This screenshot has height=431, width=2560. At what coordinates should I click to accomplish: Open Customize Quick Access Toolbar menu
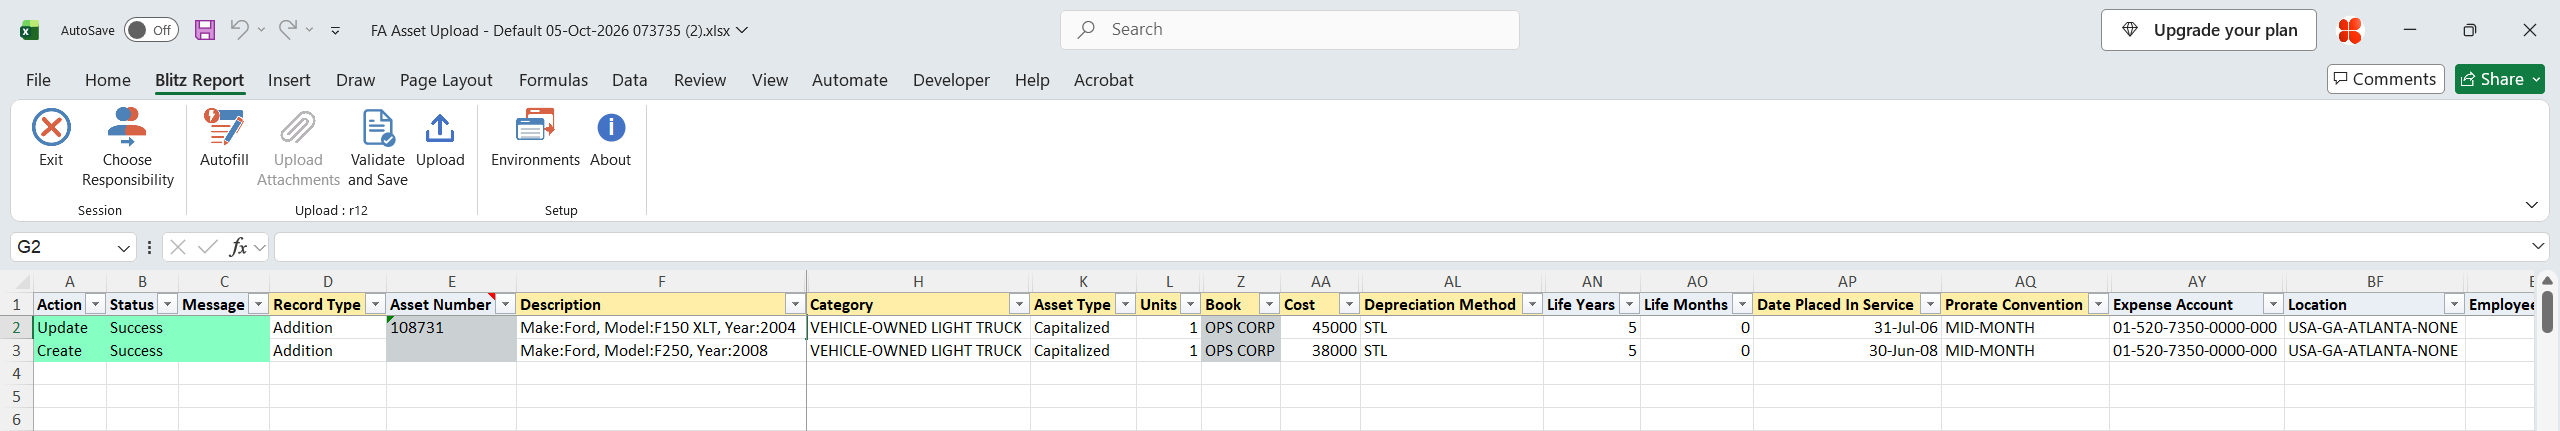pos(335,31)
